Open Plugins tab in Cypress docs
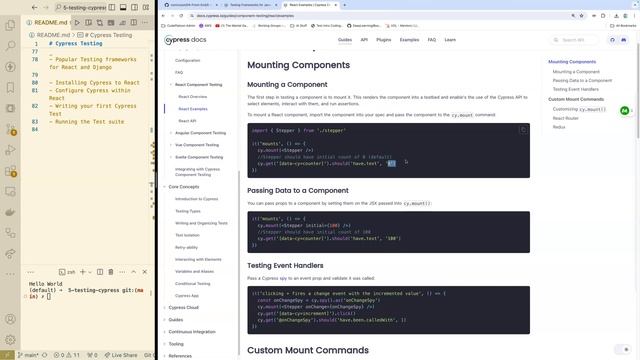 (x=383, y=40)
